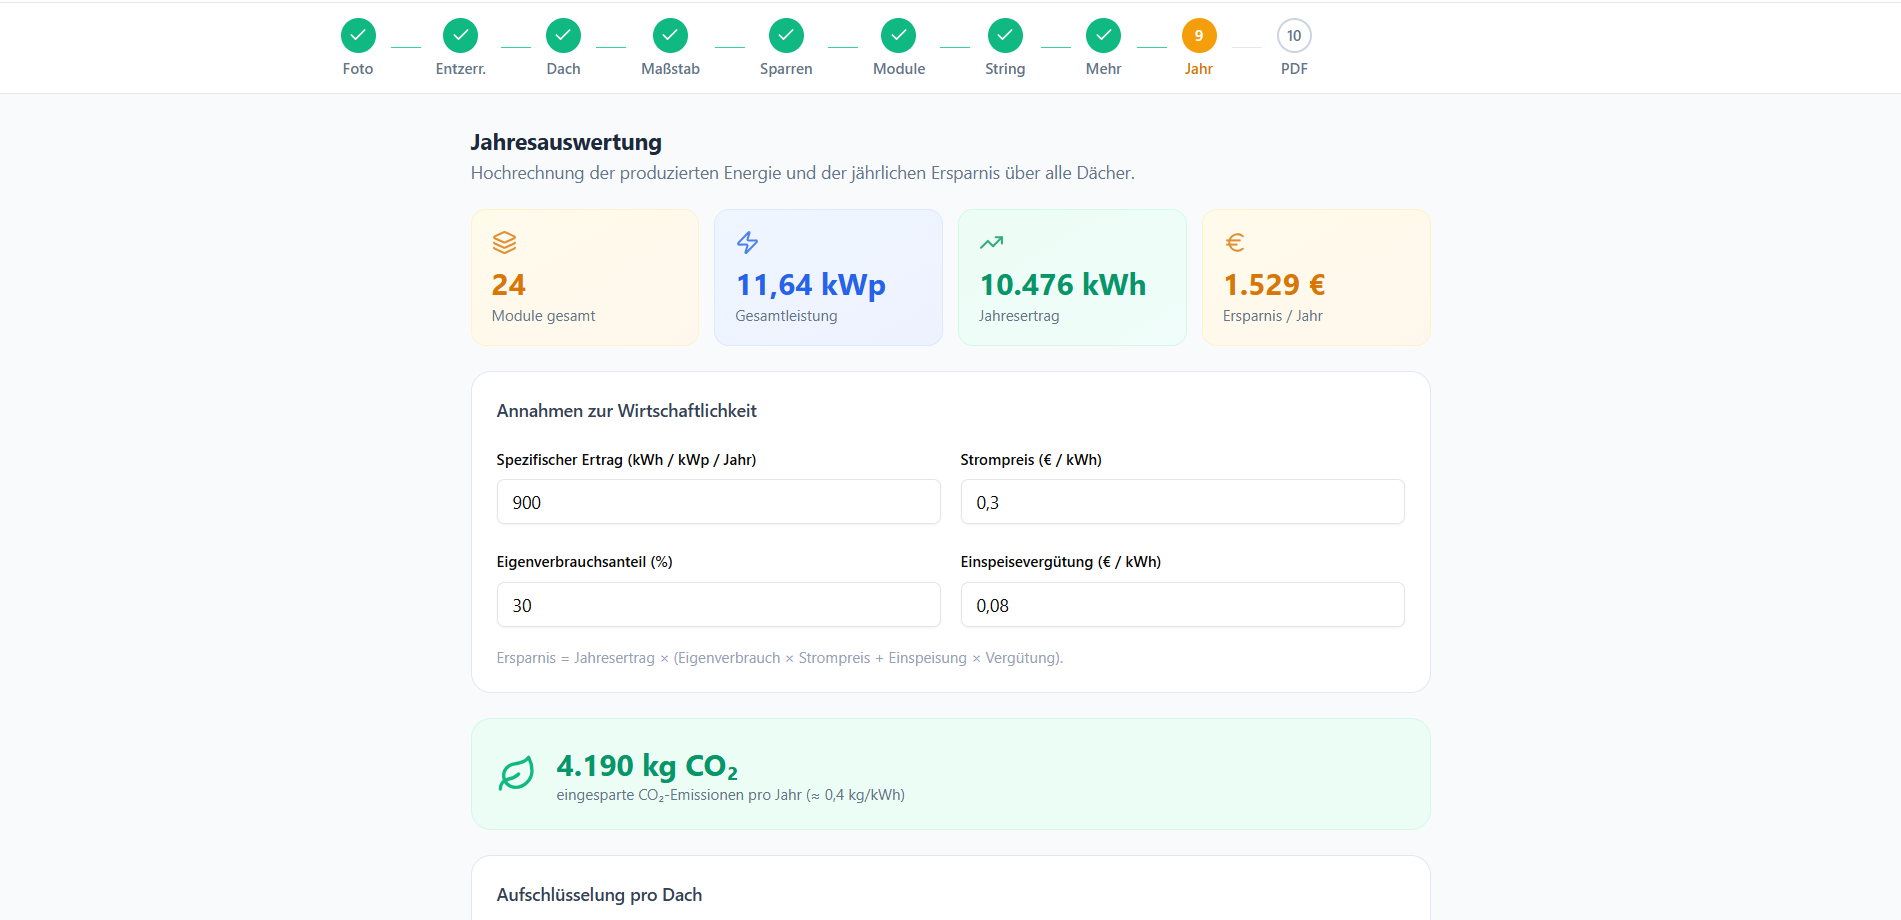Screen dimensions: 1901x920
Task: Select the 24 Module gesamt card
Action: point(585,278)
